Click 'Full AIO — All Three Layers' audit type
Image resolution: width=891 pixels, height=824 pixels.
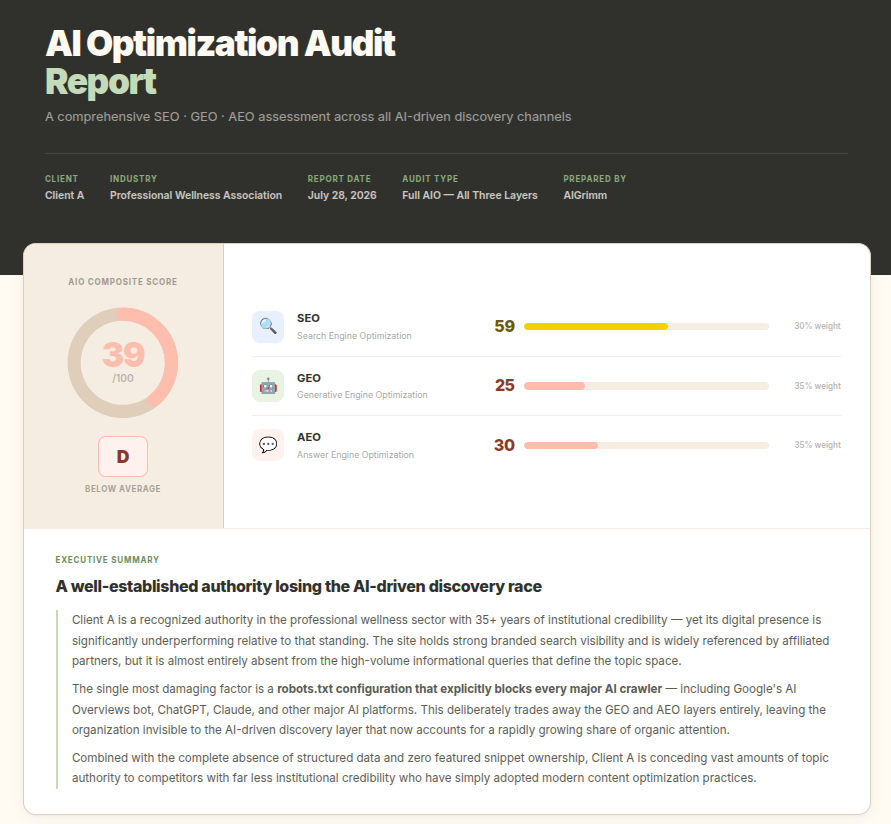tap(469, 195)
